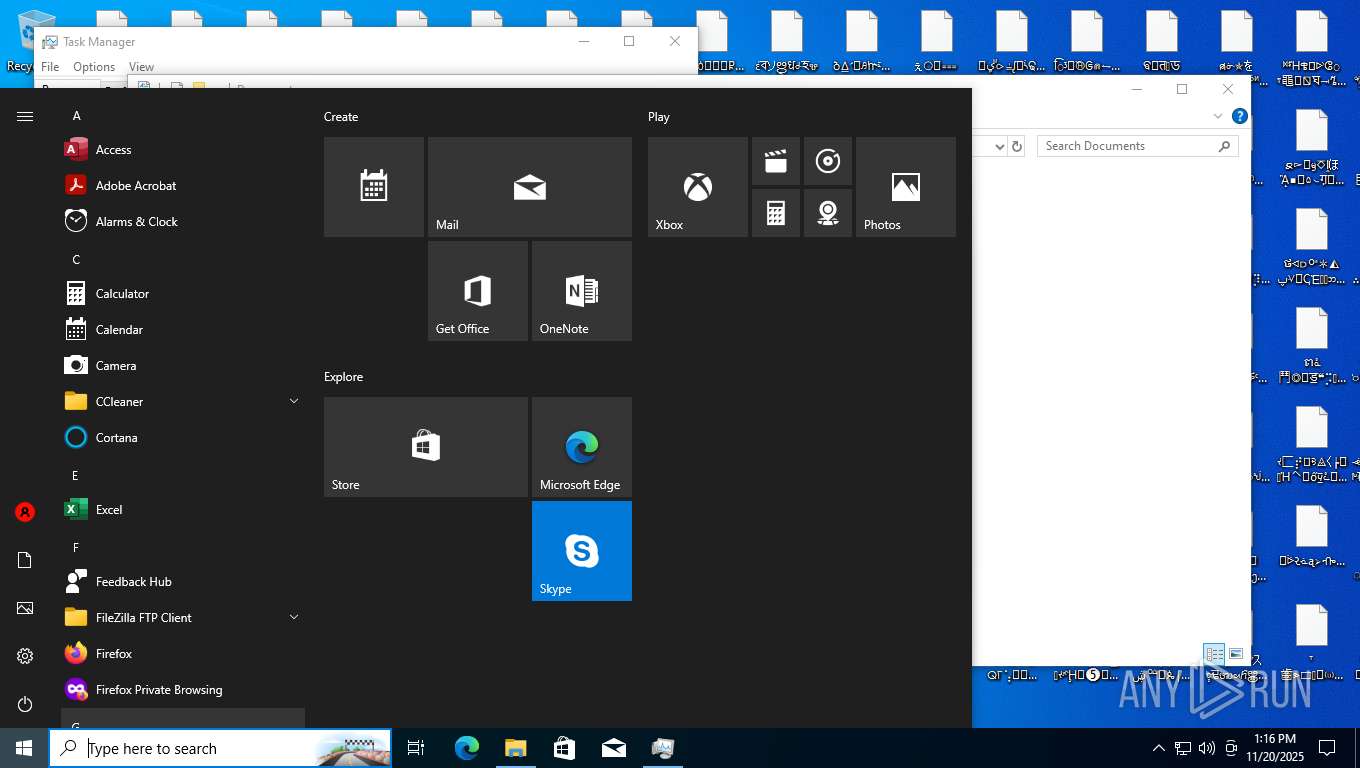Open Pictures from the Start sidebar
The width and height of the screenshot is (1360, 768).
point(25,608)
